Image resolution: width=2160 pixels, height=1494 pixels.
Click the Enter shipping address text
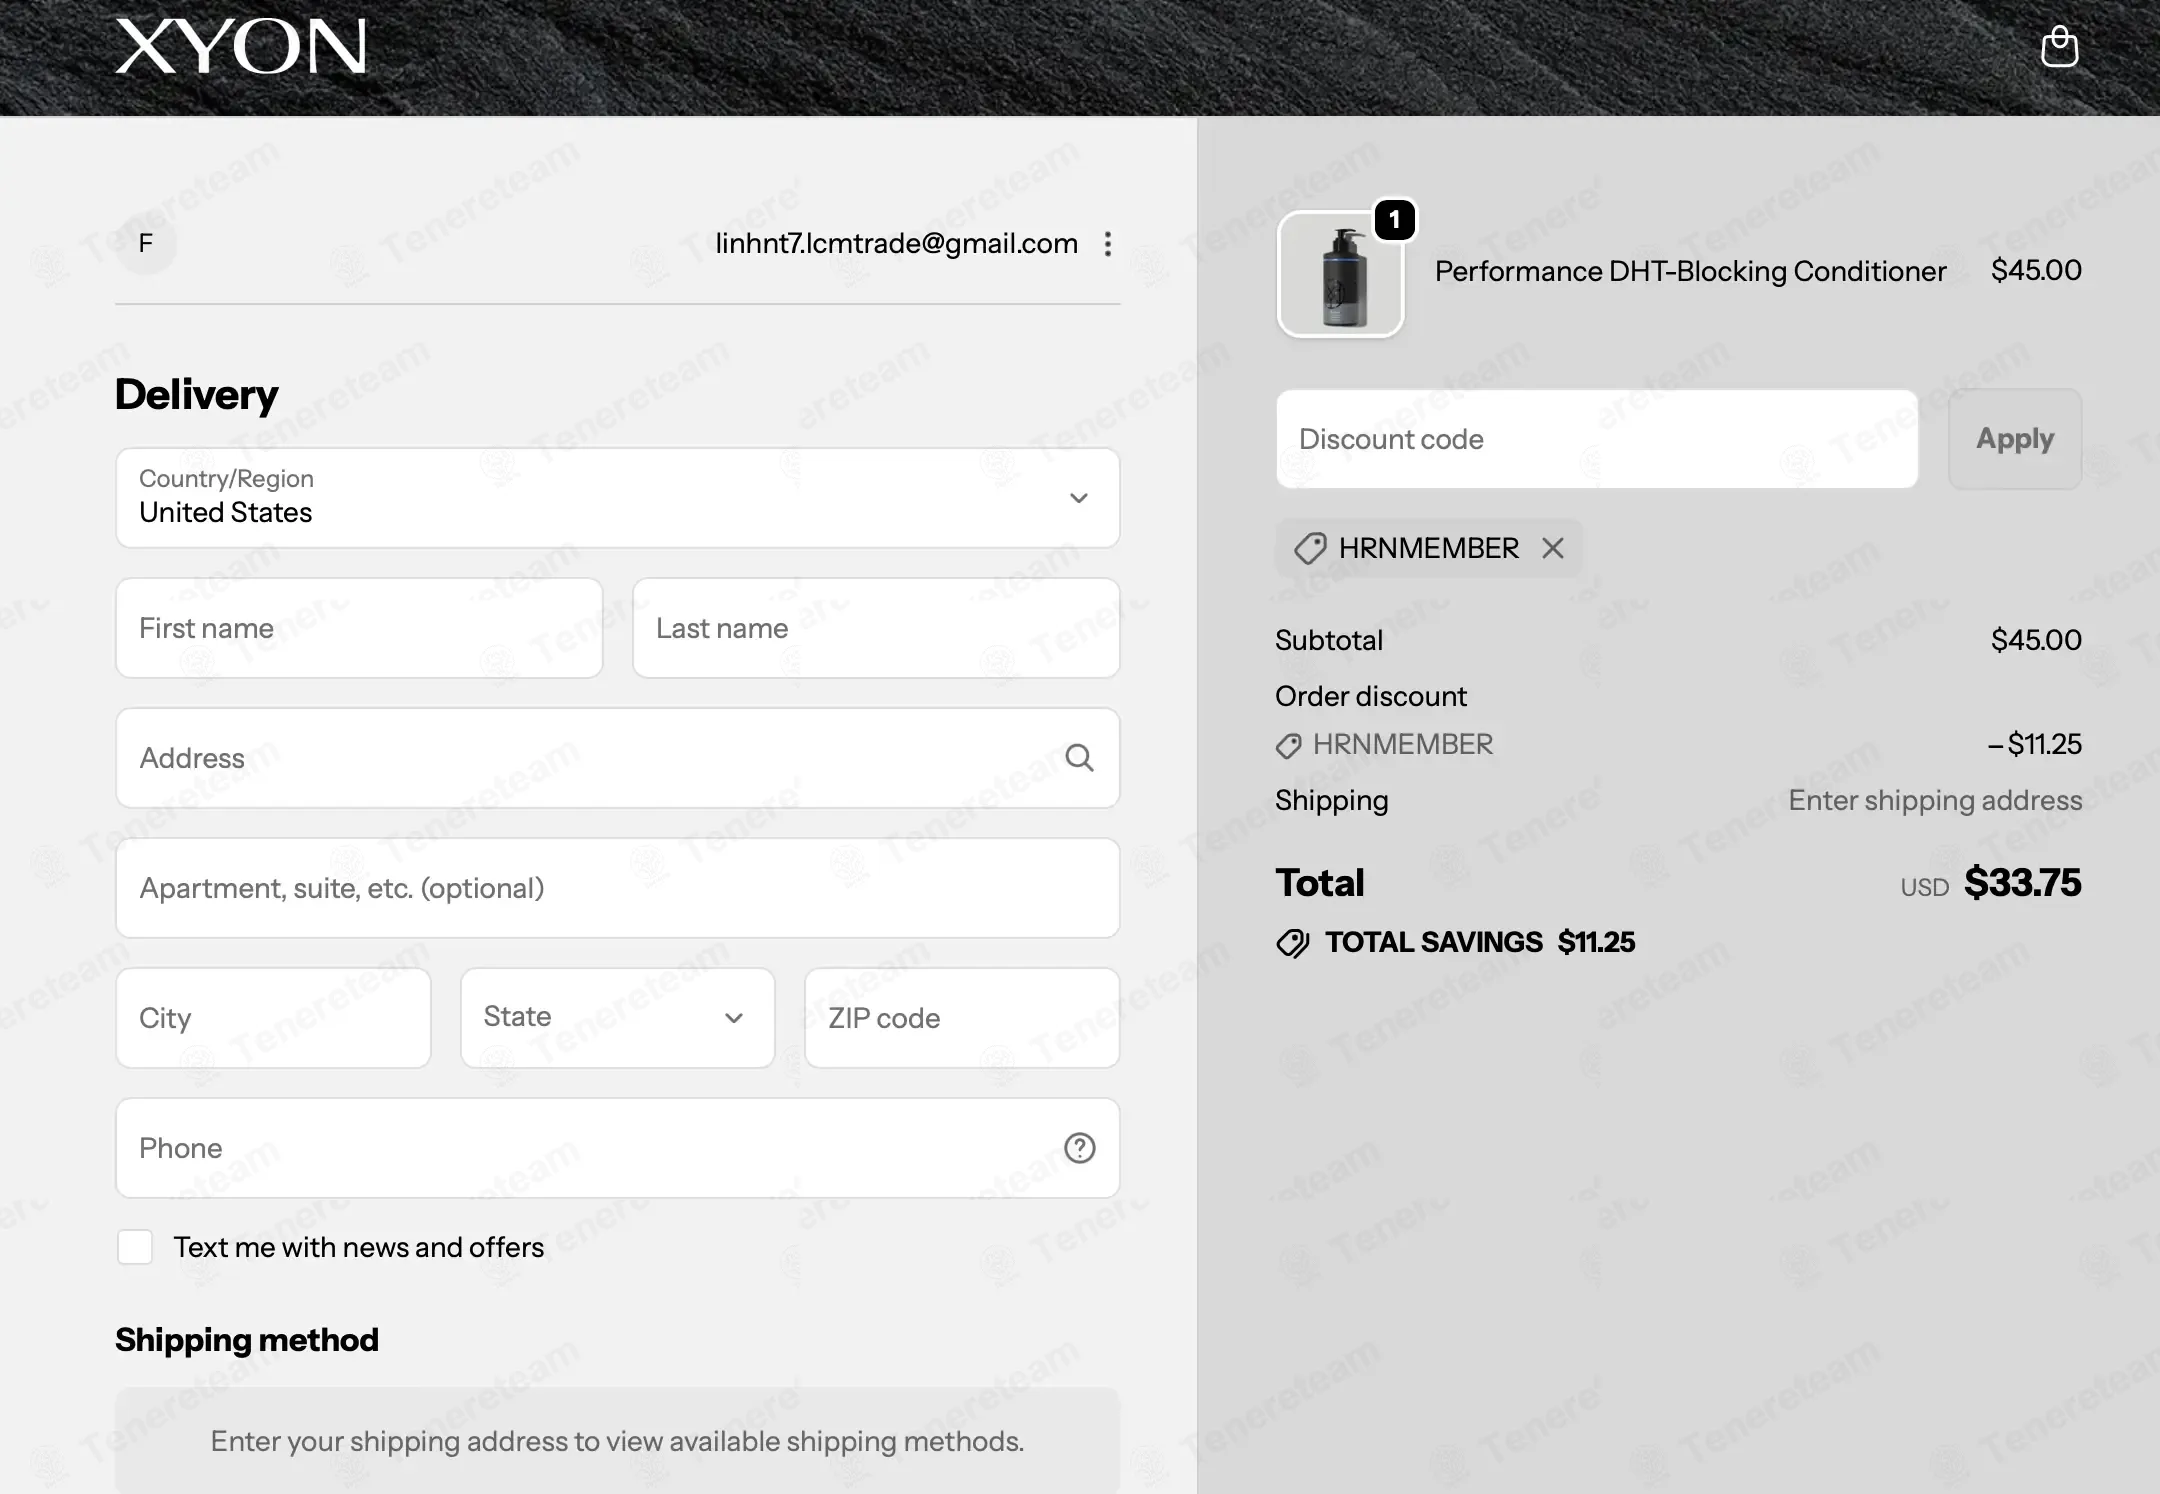point(1935,800)
